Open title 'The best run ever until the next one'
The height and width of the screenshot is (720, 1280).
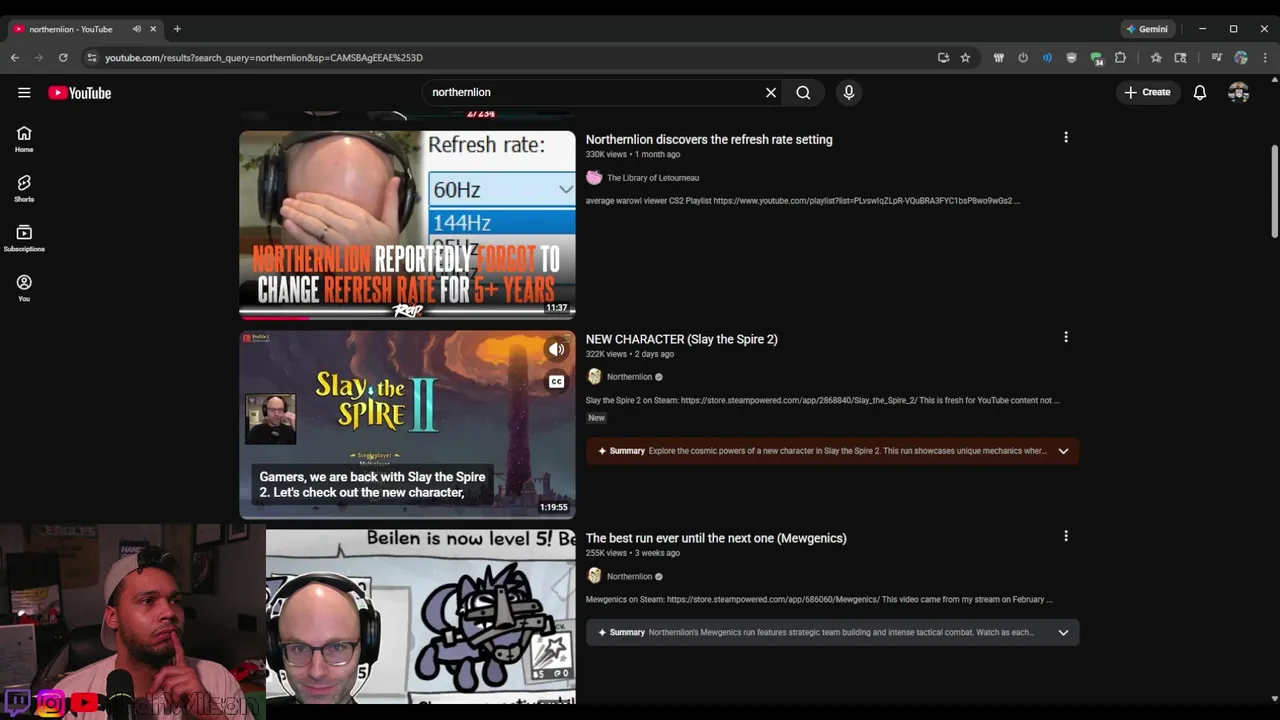pyautogui.click(x=716, y=538)
